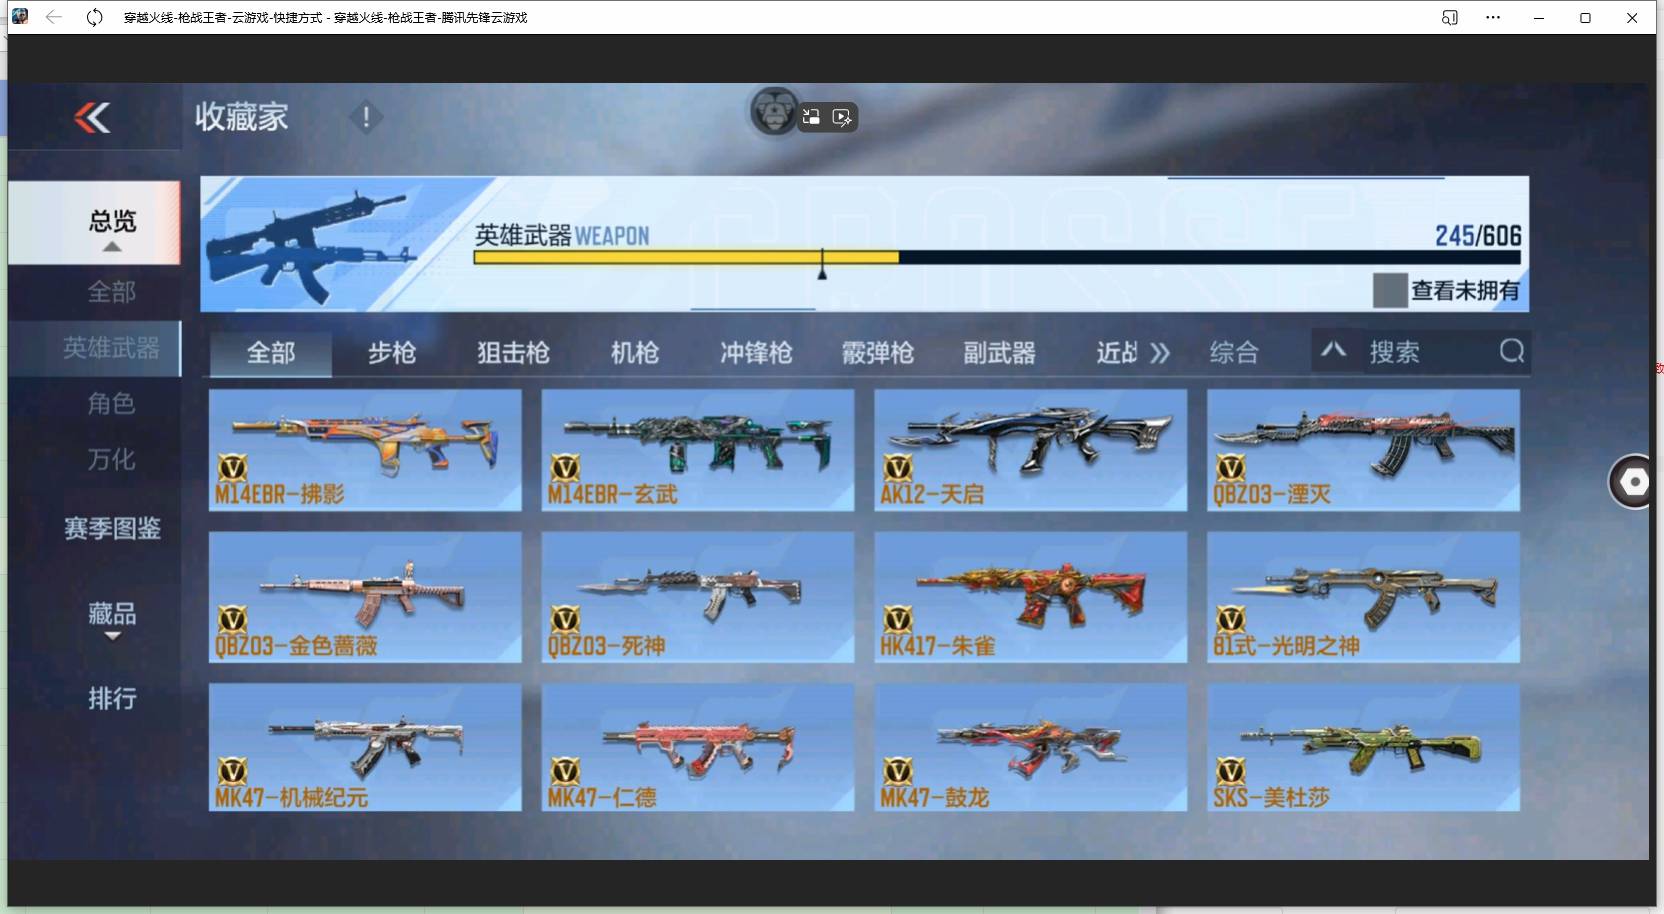
Task: Open the QBZ03-死神 weapon card
Action: click(698, 597)
